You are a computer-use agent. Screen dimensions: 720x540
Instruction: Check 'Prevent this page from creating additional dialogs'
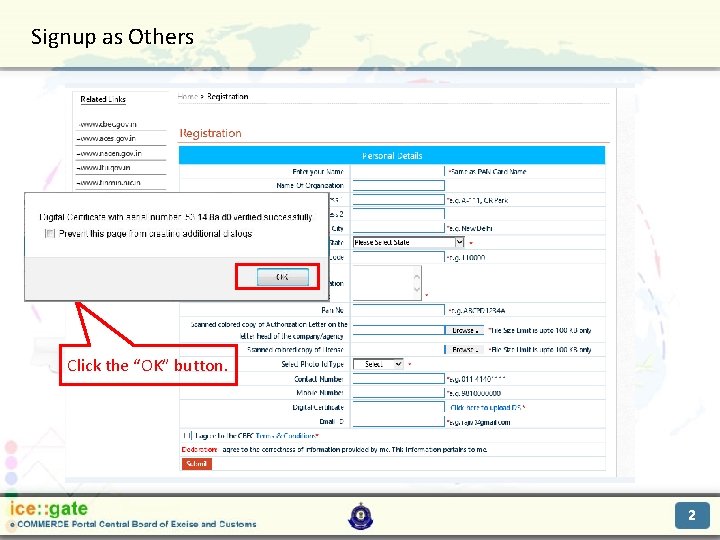pos(50,234)
